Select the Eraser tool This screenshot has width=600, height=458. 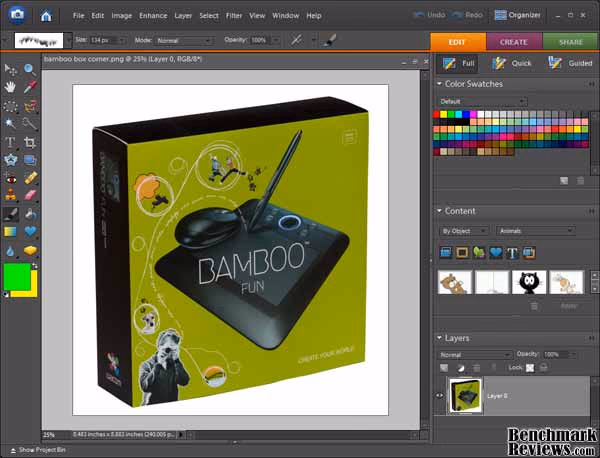click(30, 195)
